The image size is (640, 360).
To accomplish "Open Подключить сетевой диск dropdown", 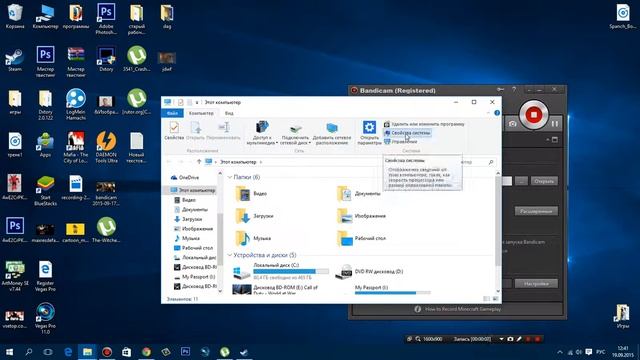I will [296, 133].
